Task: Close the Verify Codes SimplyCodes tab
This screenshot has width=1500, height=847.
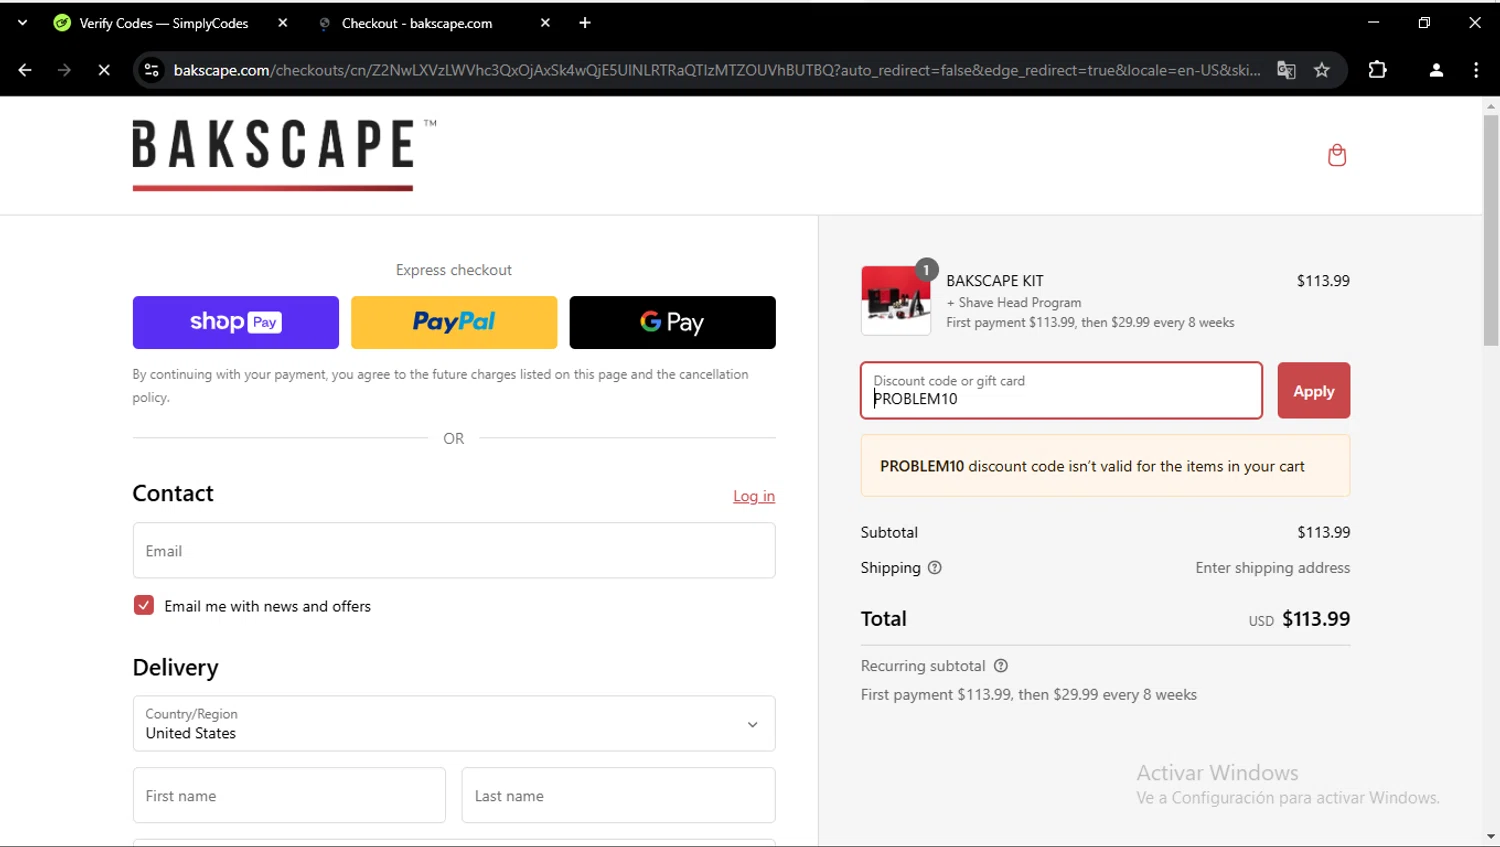Action: pos(283,23)
